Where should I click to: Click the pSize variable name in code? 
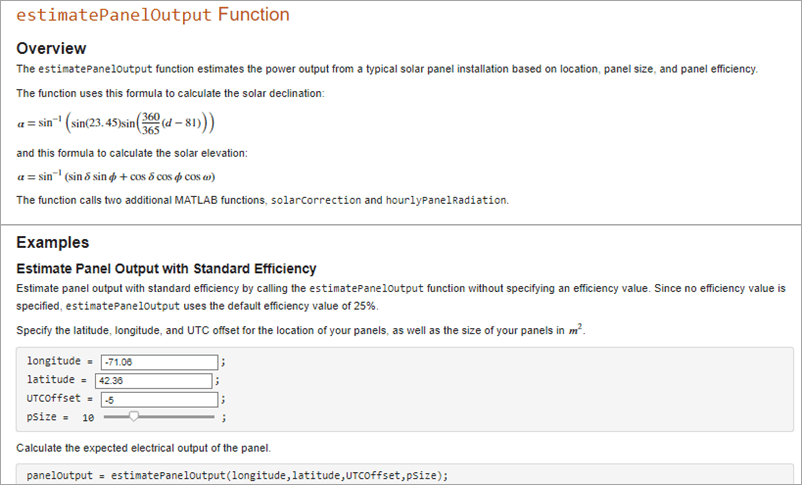[x=43, y=418]
